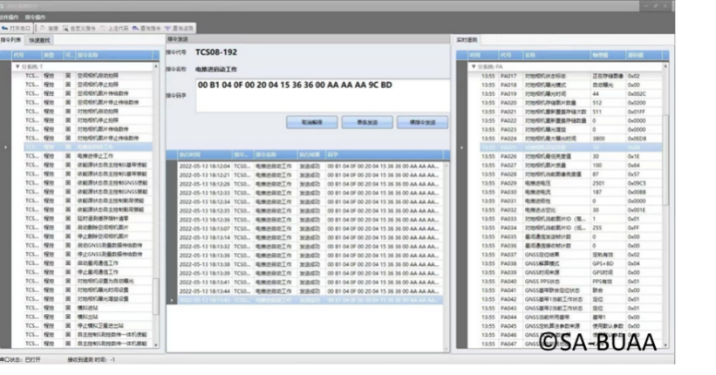
Task: Click the left-edge arrow beside the telemetry table
Action: click(x=462, y=148)
